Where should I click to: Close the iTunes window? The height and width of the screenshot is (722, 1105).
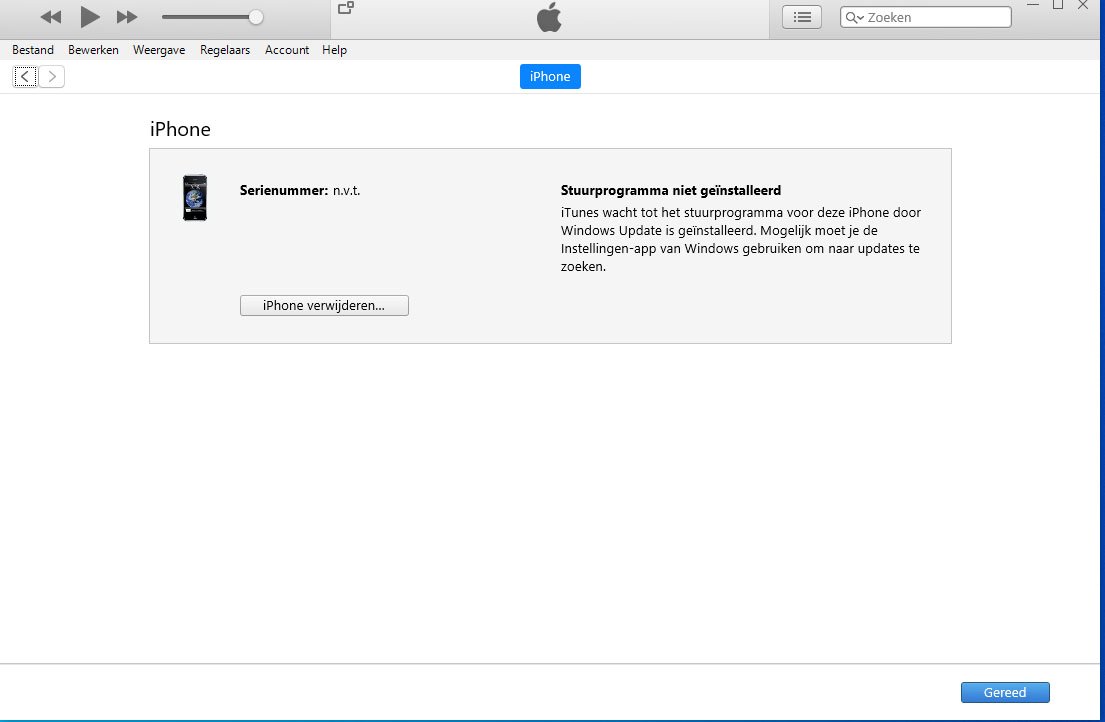click(x=1083, y=5)
